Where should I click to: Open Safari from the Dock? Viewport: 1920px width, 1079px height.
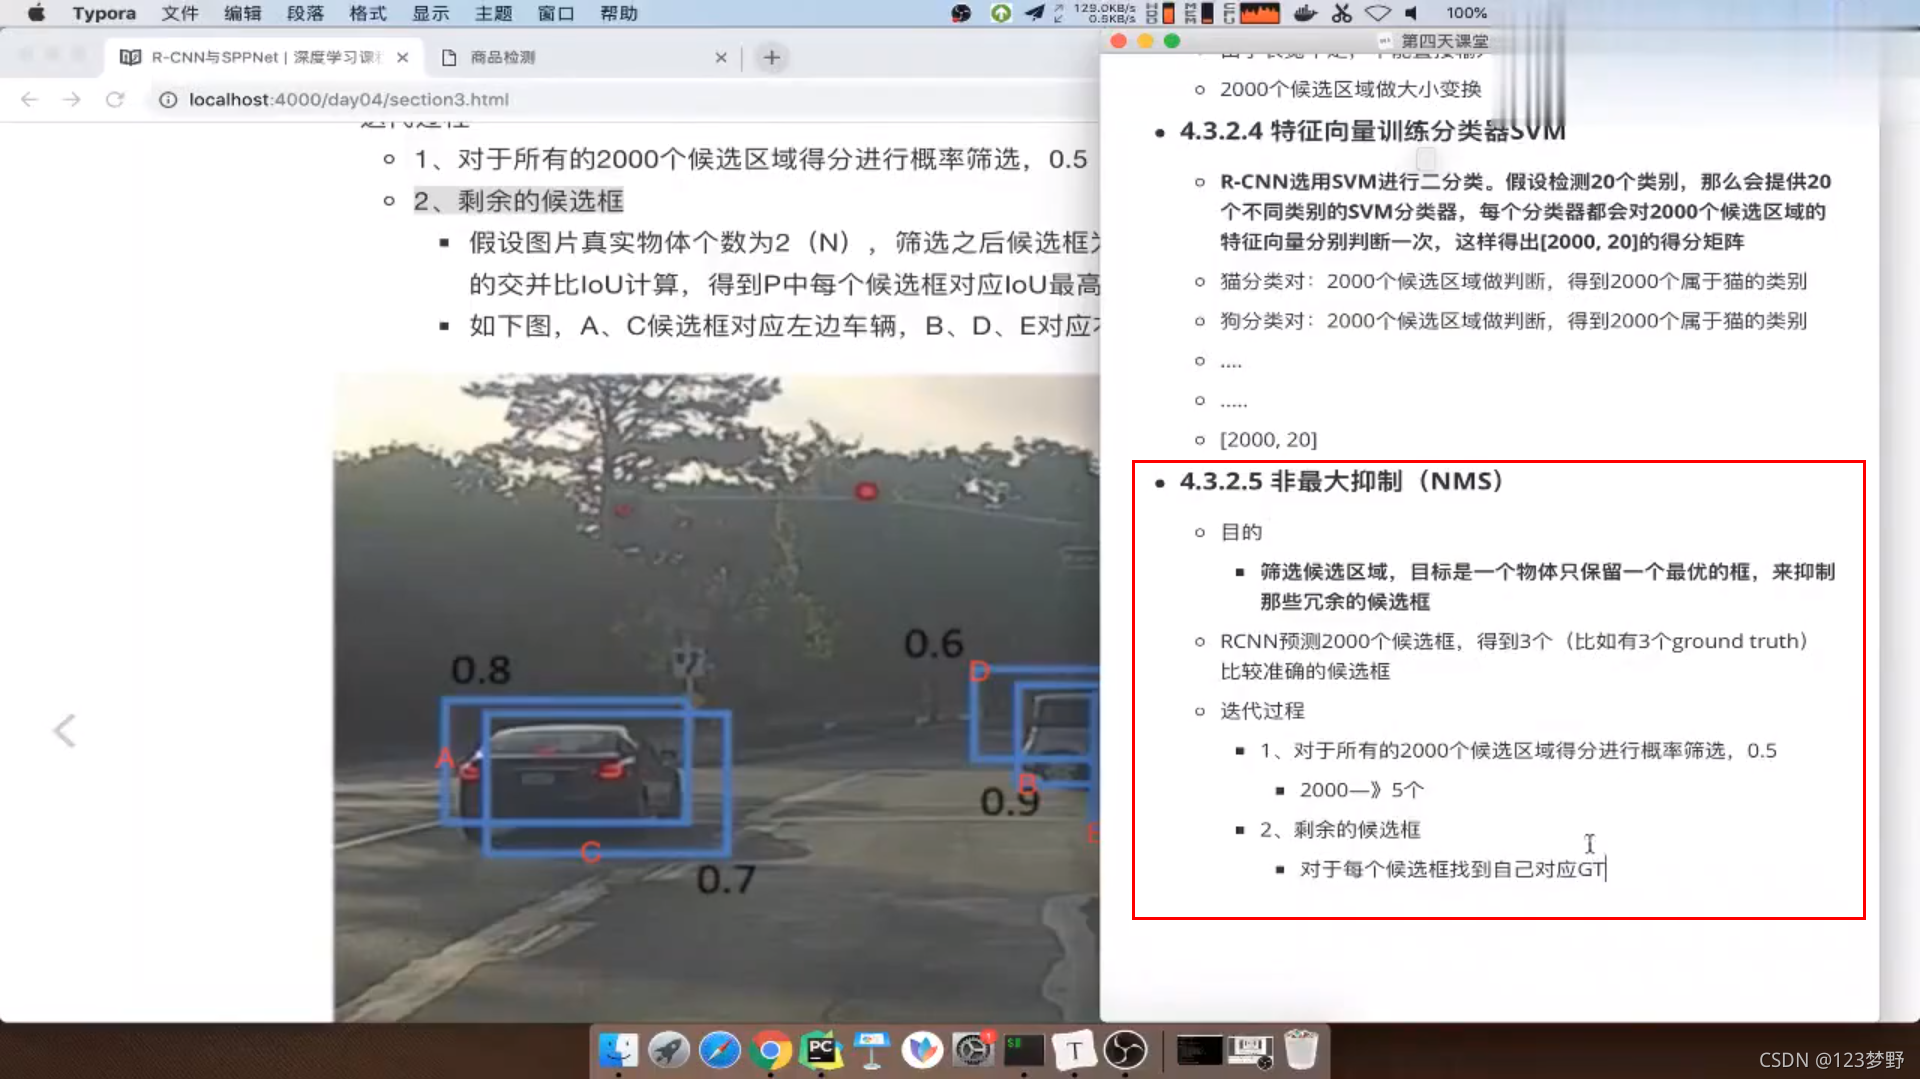pyautogui.click(x=720, y=1050)
